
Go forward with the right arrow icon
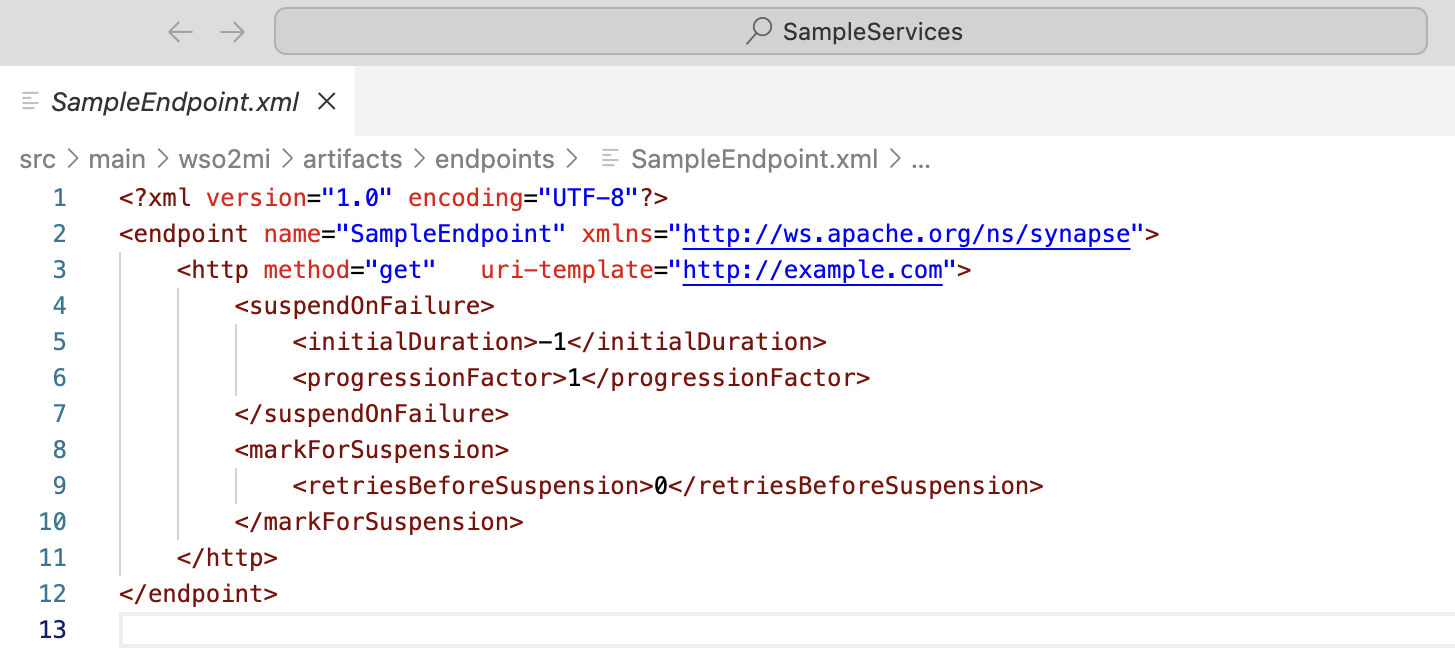coord(233,32)
